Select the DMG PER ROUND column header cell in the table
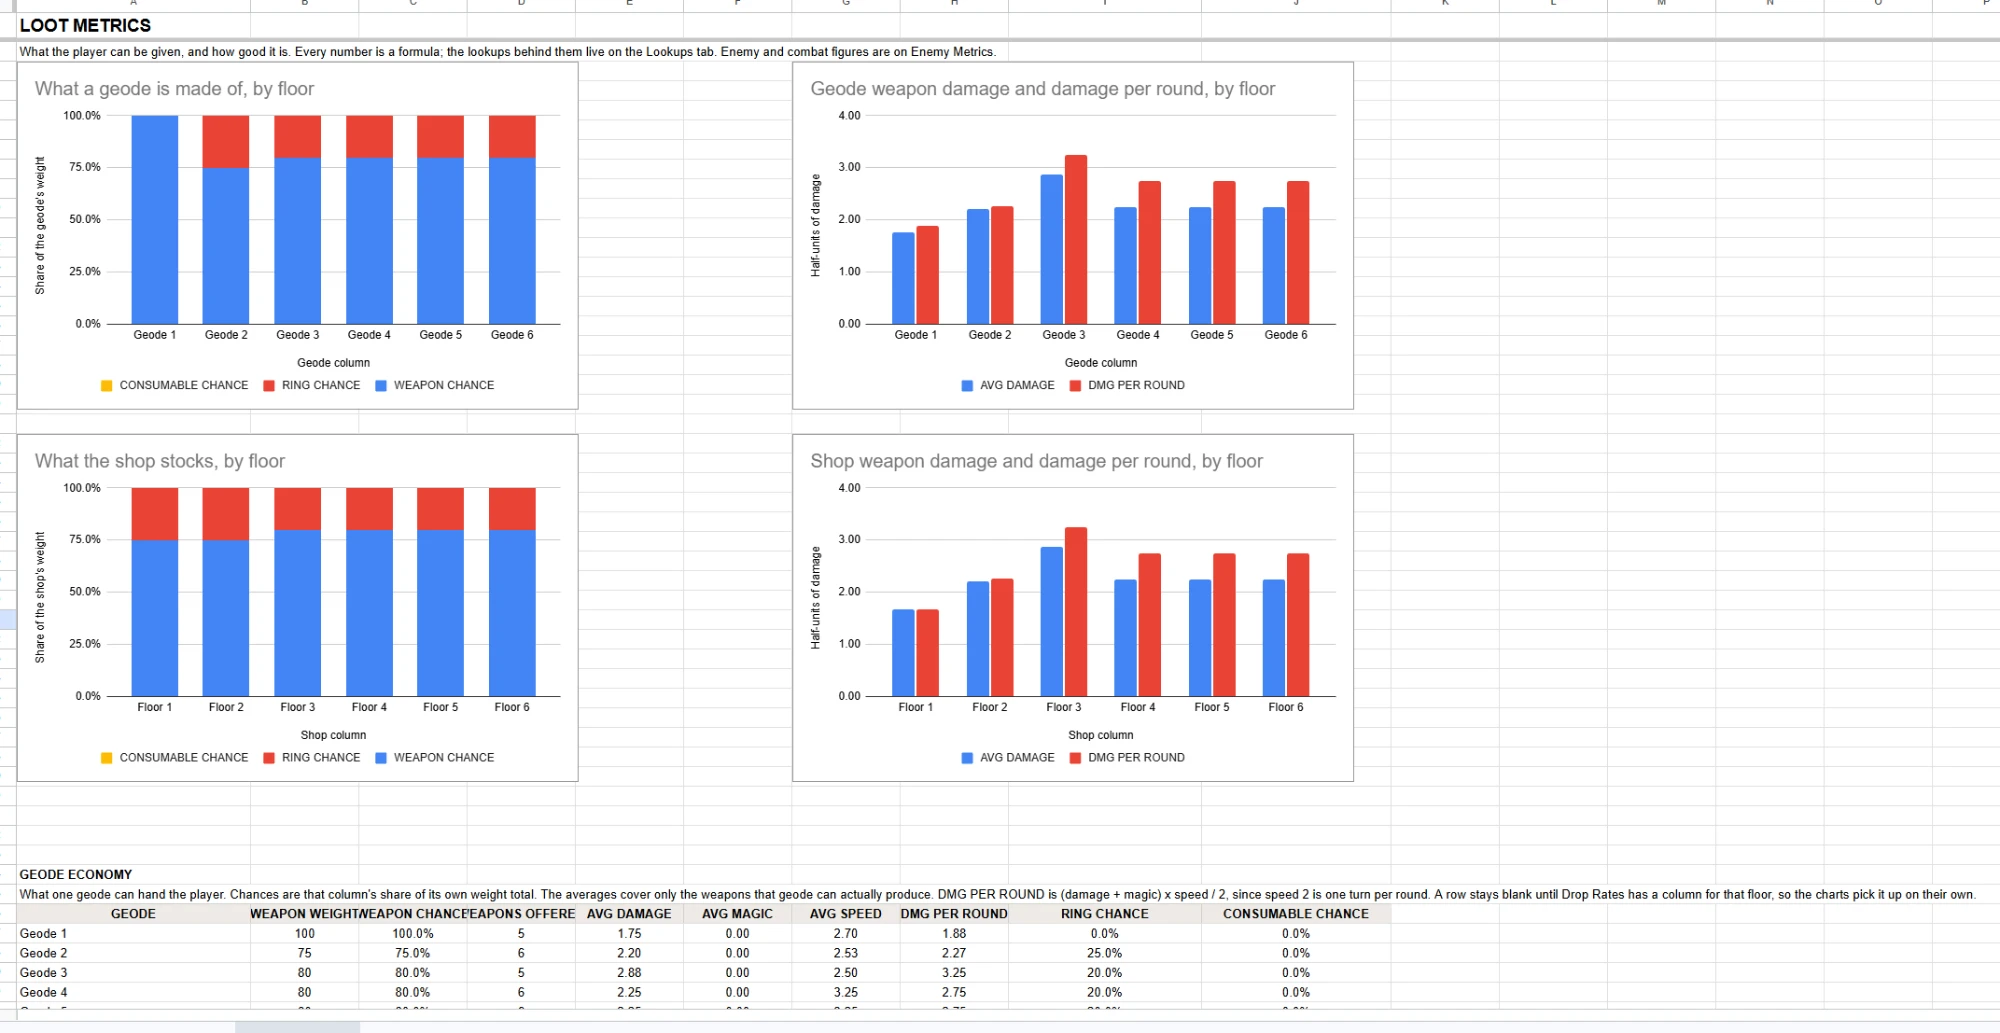2000x1033 pixels. pos(954,914)
